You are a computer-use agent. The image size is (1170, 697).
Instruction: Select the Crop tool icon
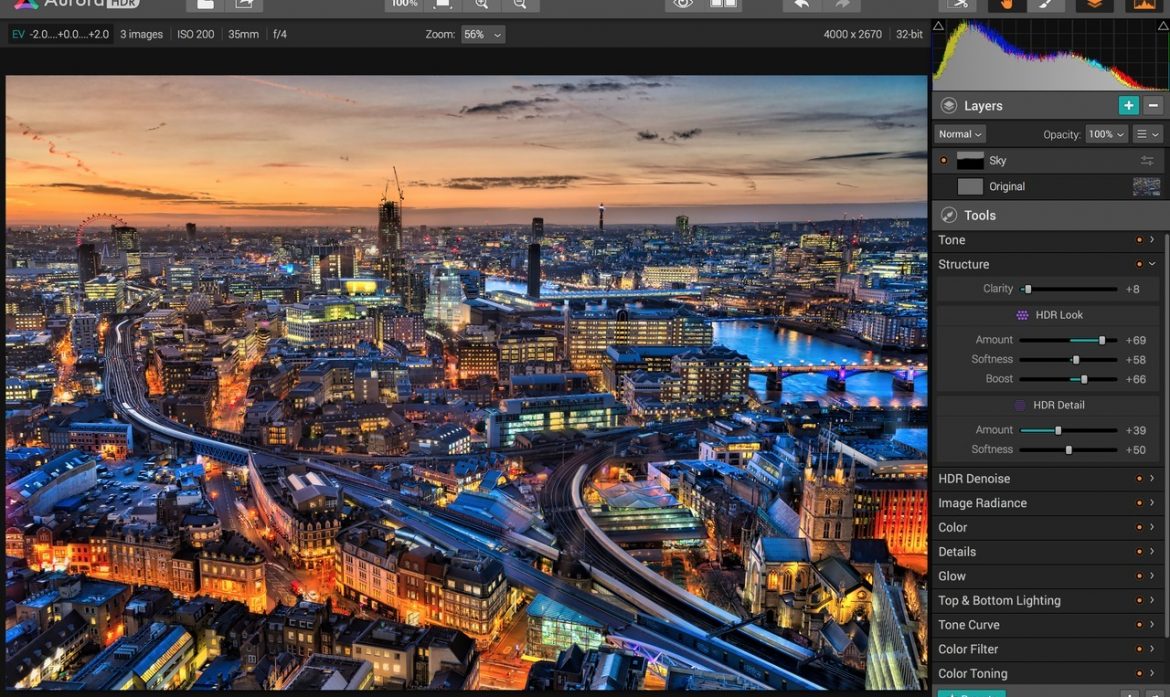959,4
